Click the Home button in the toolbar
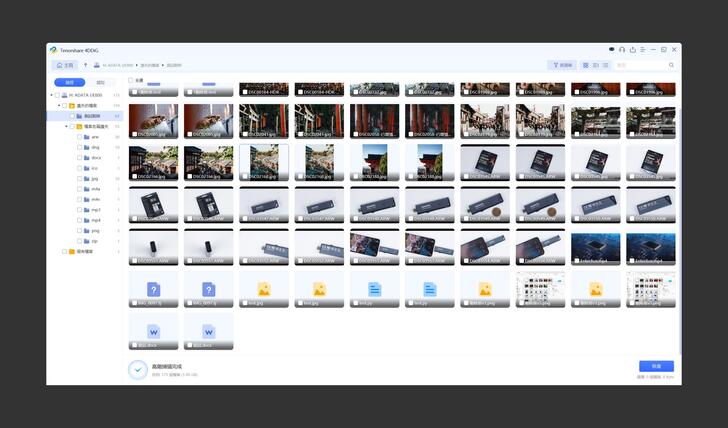728x428 pixels. click(65, 65)
